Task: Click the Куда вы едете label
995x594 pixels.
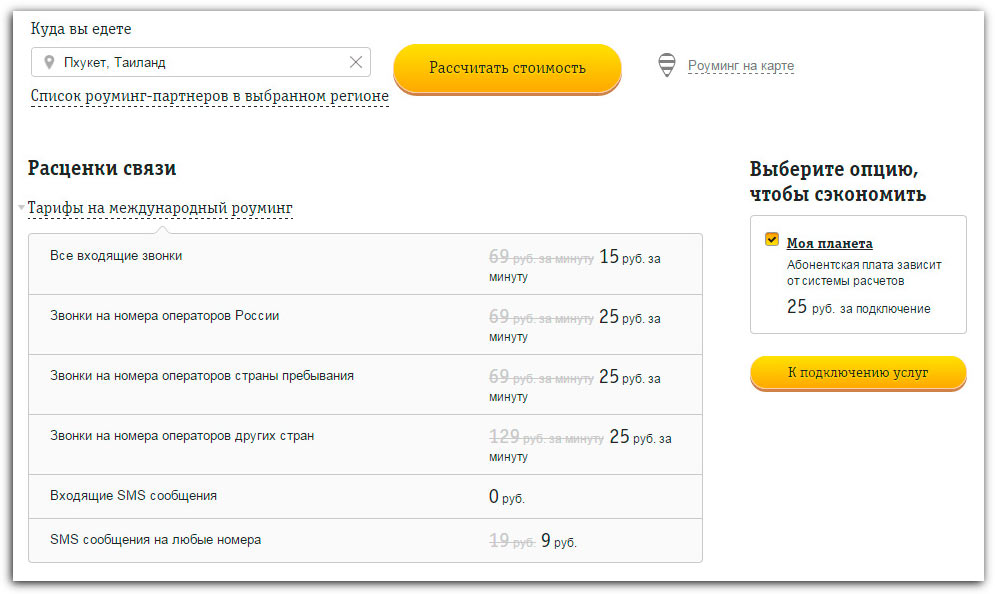Action: click(81, 29)
